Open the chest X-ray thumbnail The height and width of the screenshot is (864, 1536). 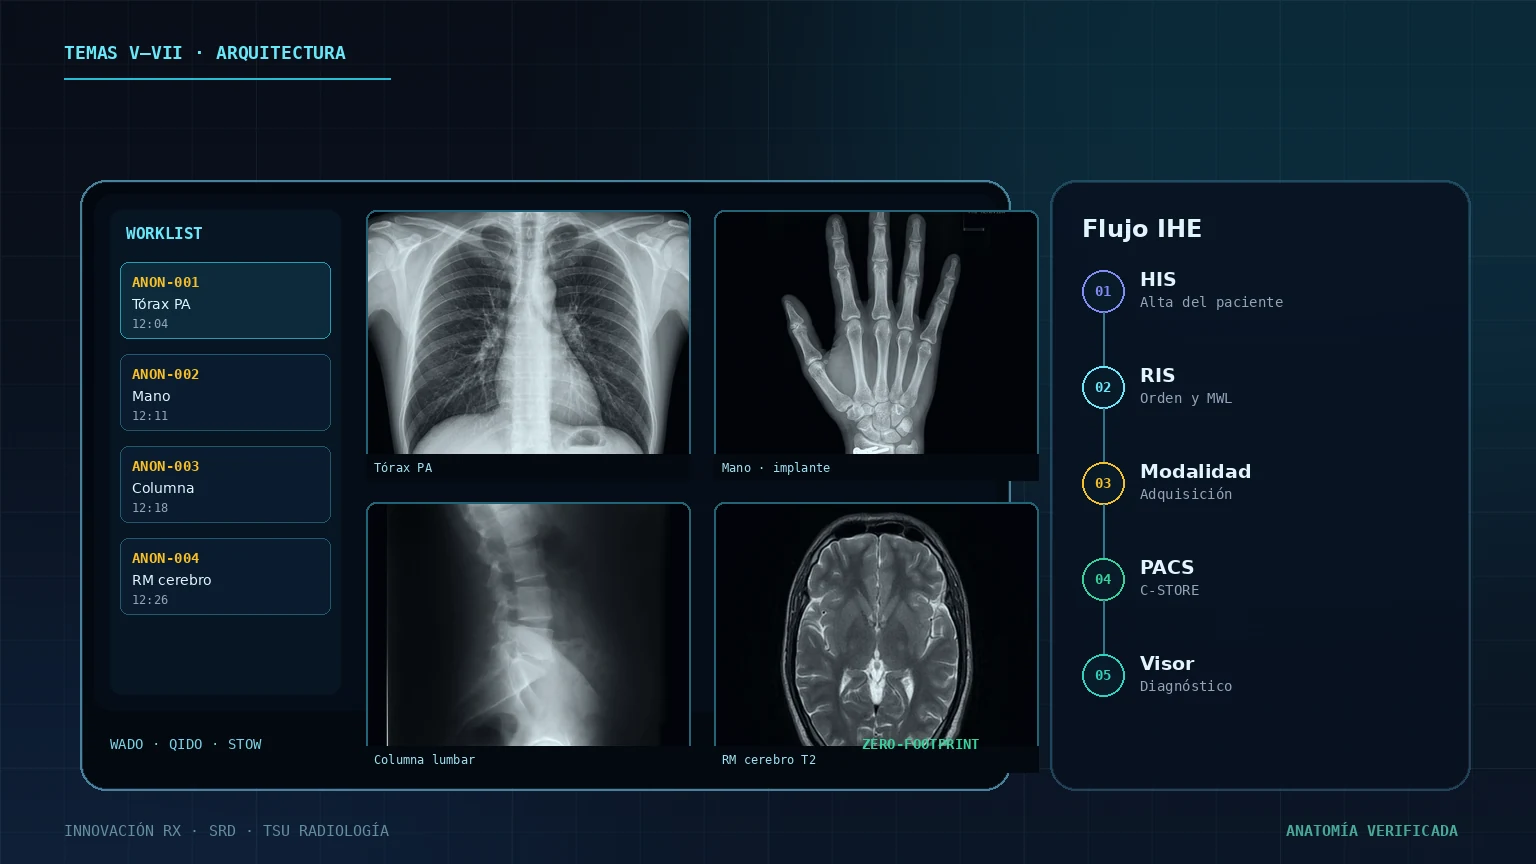point(528,332)
